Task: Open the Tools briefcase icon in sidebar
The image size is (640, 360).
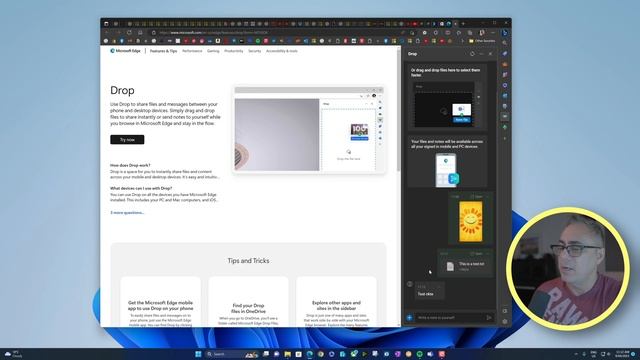Action: point(505,64)
